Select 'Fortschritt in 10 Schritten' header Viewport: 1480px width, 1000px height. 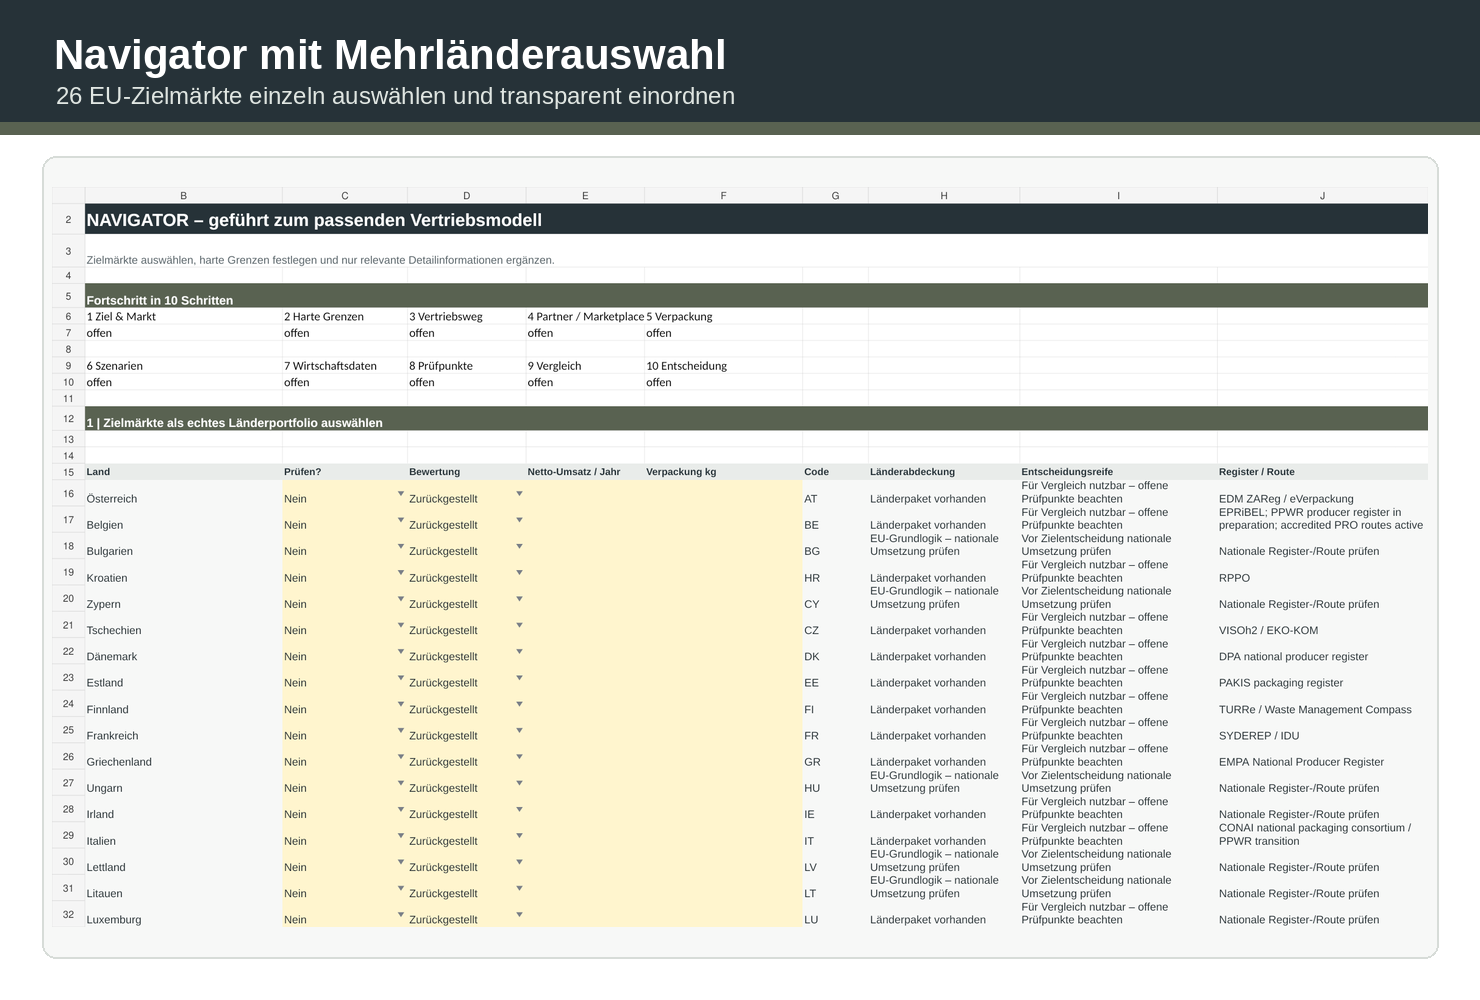click(x=756, y=295)
